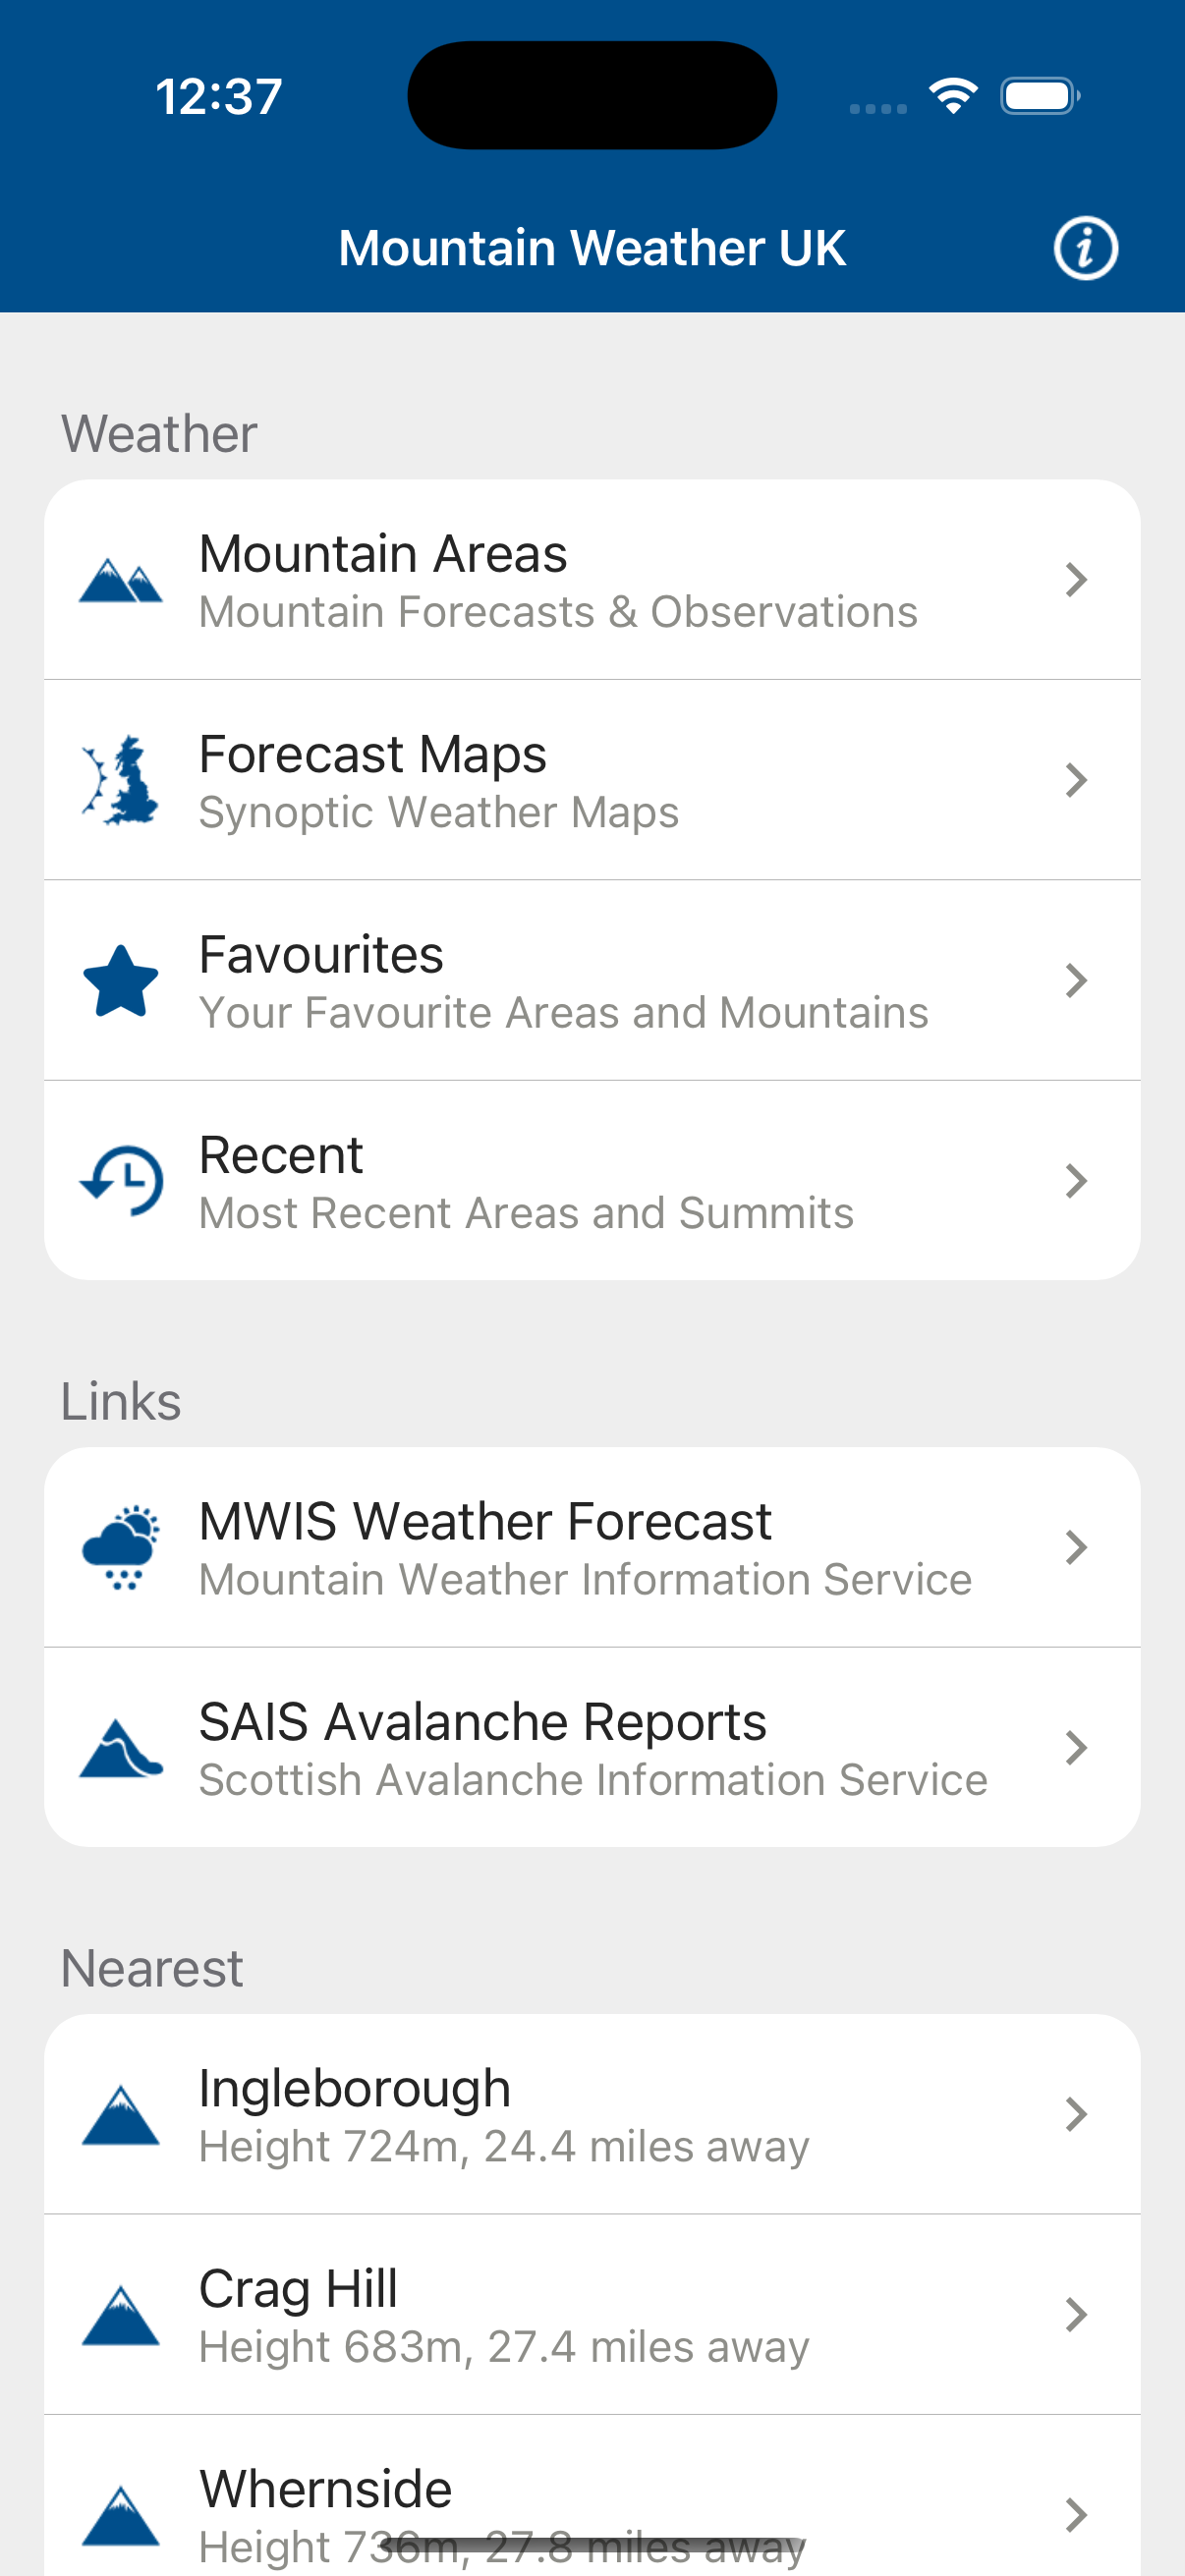
Task: Open the Mountain Areas chevron arrow
Action: click(x=1076, y=580)
